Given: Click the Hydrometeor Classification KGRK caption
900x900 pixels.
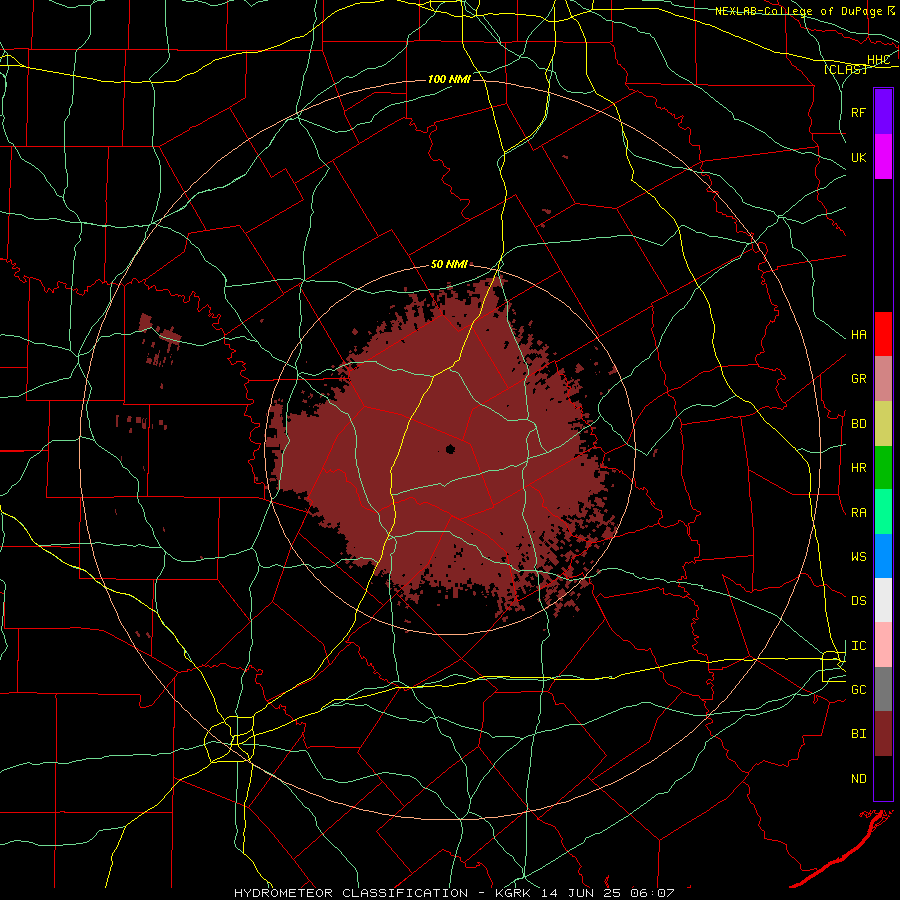Looking at the screenshot, I should (454, 893).
